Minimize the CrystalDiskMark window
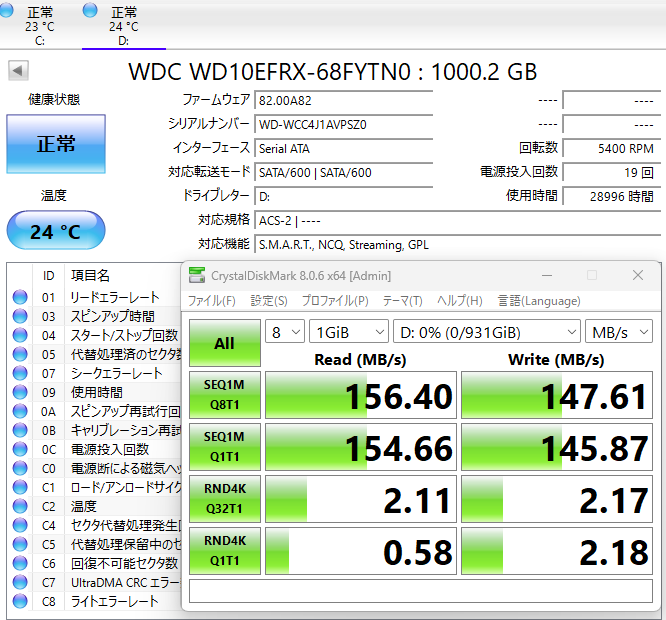The height and width of the screenshot is (620, 666). [547, 276]
